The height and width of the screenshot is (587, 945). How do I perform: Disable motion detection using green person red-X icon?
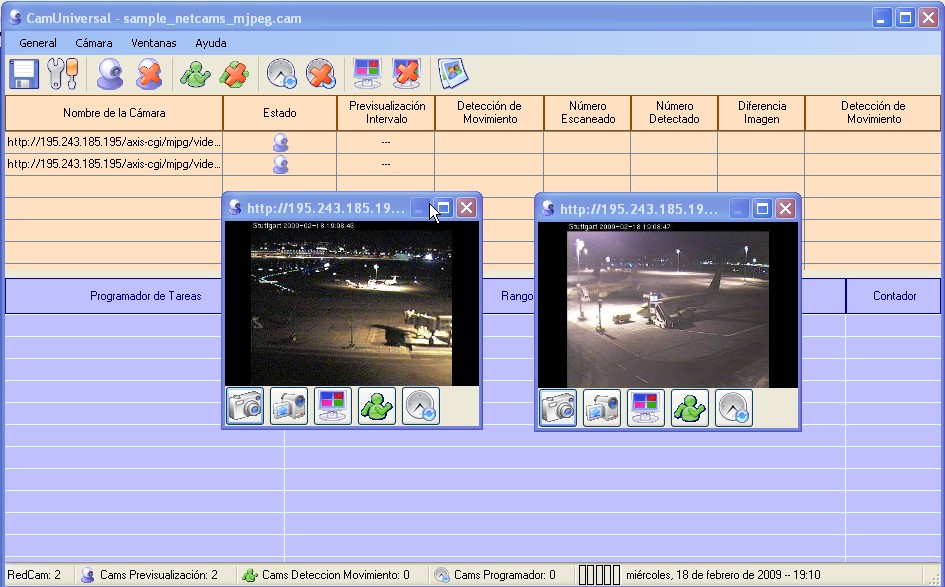(234, 74)
